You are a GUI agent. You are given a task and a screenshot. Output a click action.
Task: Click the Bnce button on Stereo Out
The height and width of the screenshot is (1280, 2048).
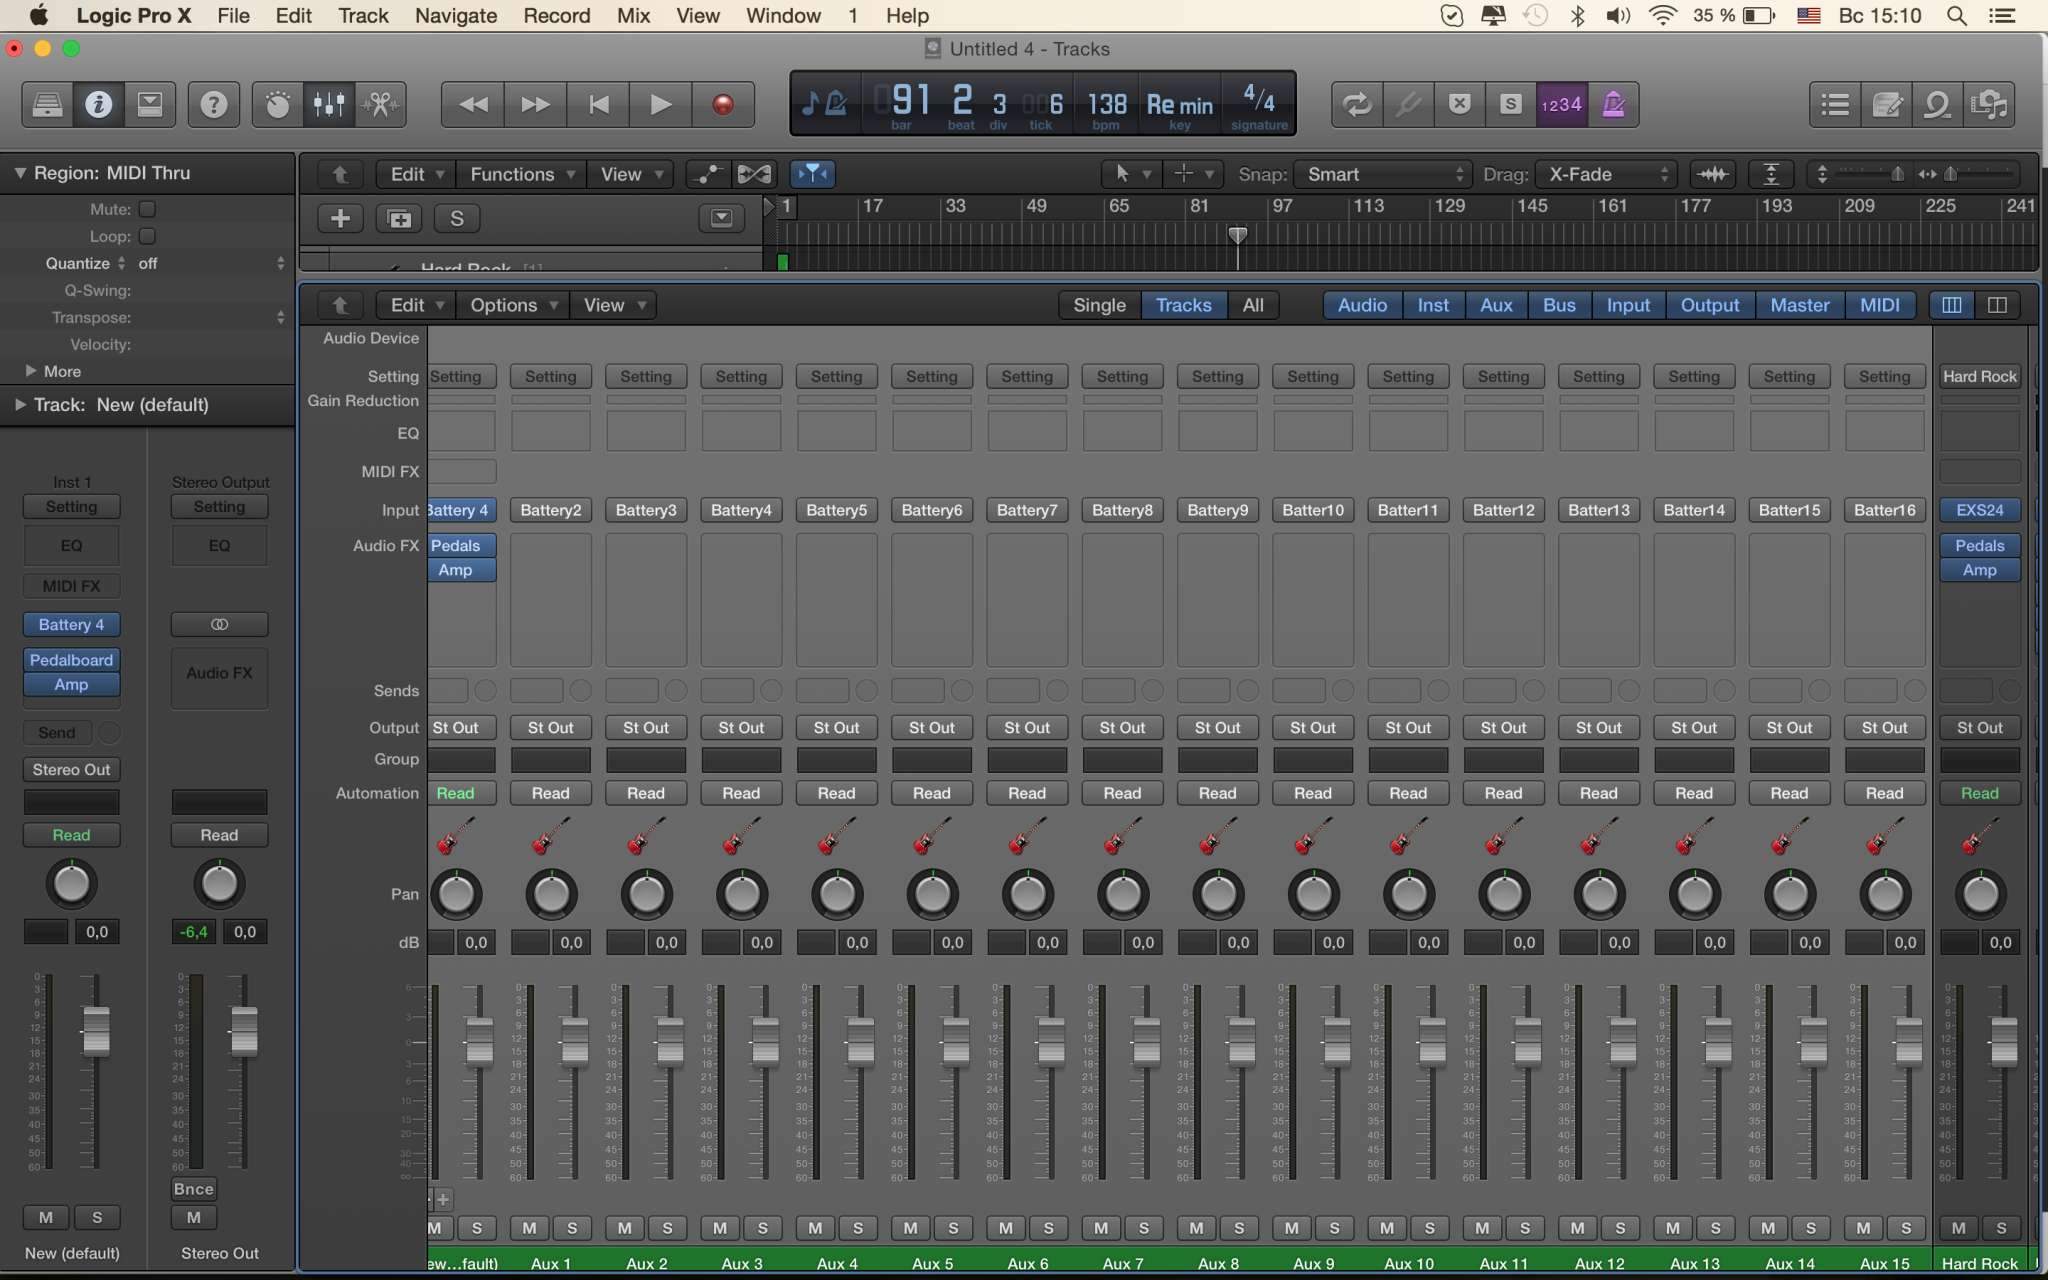click(x=193, y=1189)
